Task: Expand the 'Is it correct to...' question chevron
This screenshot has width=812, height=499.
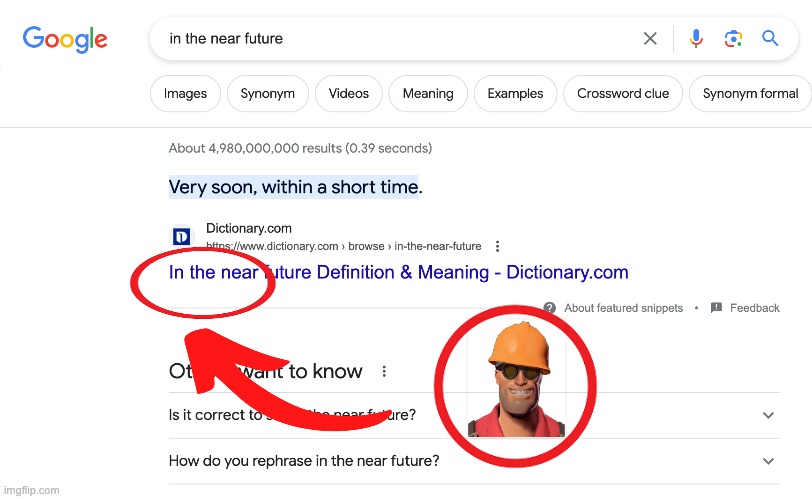Action: [768, 415]
